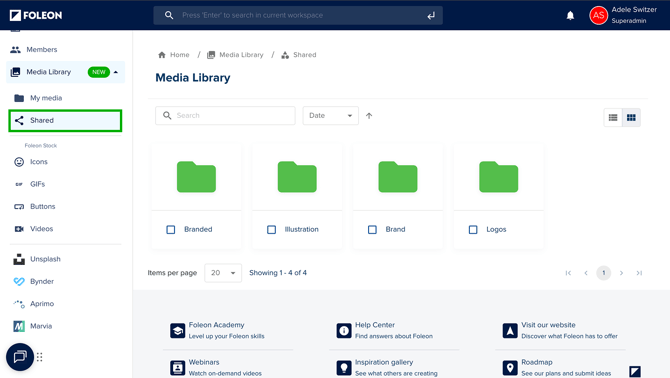The width and height of the screenshot is (670, 378).
Task: Open notifications bell
Action: point(570,16)
